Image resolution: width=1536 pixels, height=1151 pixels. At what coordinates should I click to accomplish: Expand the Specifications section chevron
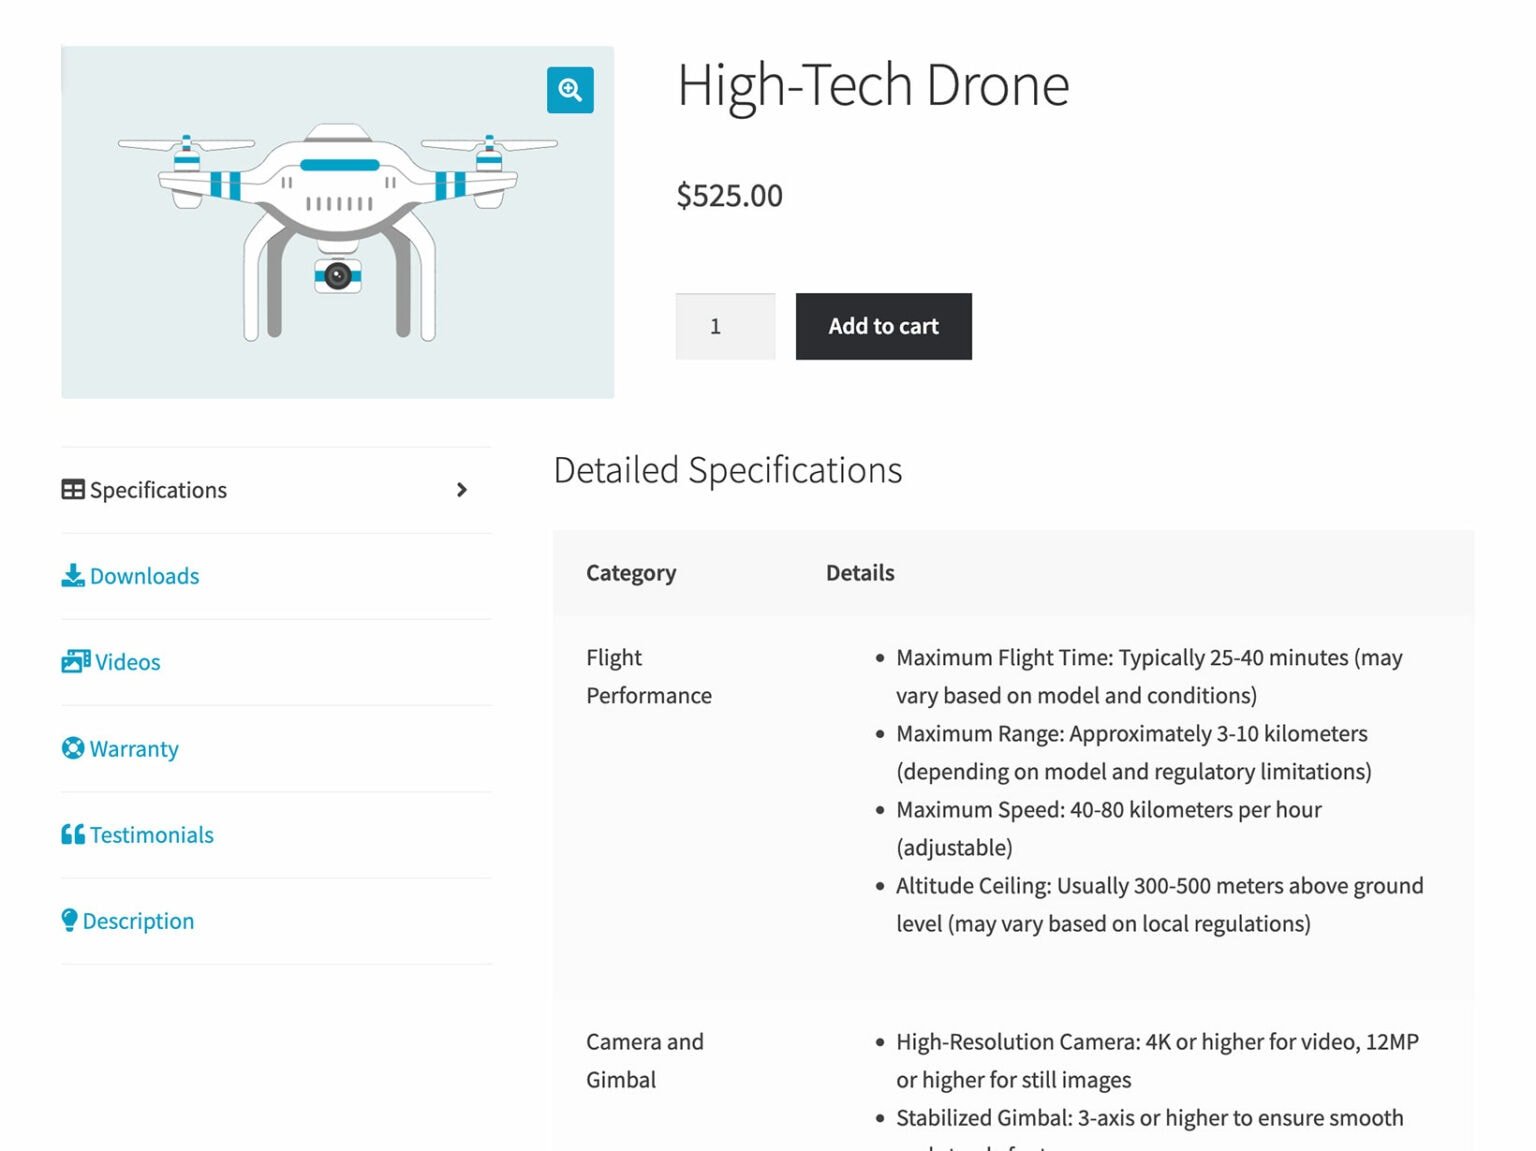(x=461, y=490)
